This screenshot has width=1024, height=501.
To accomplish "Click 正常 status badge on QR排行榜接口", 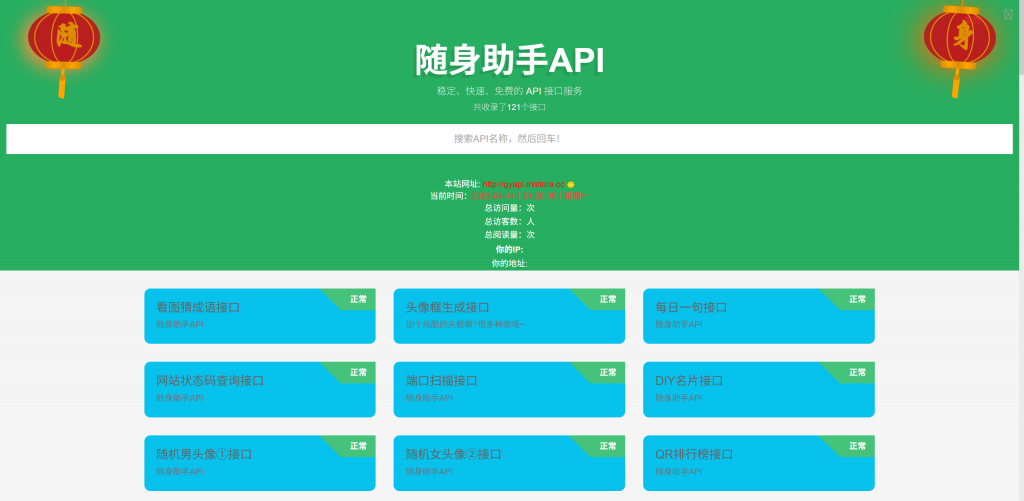I will click(x=857, y=446).
